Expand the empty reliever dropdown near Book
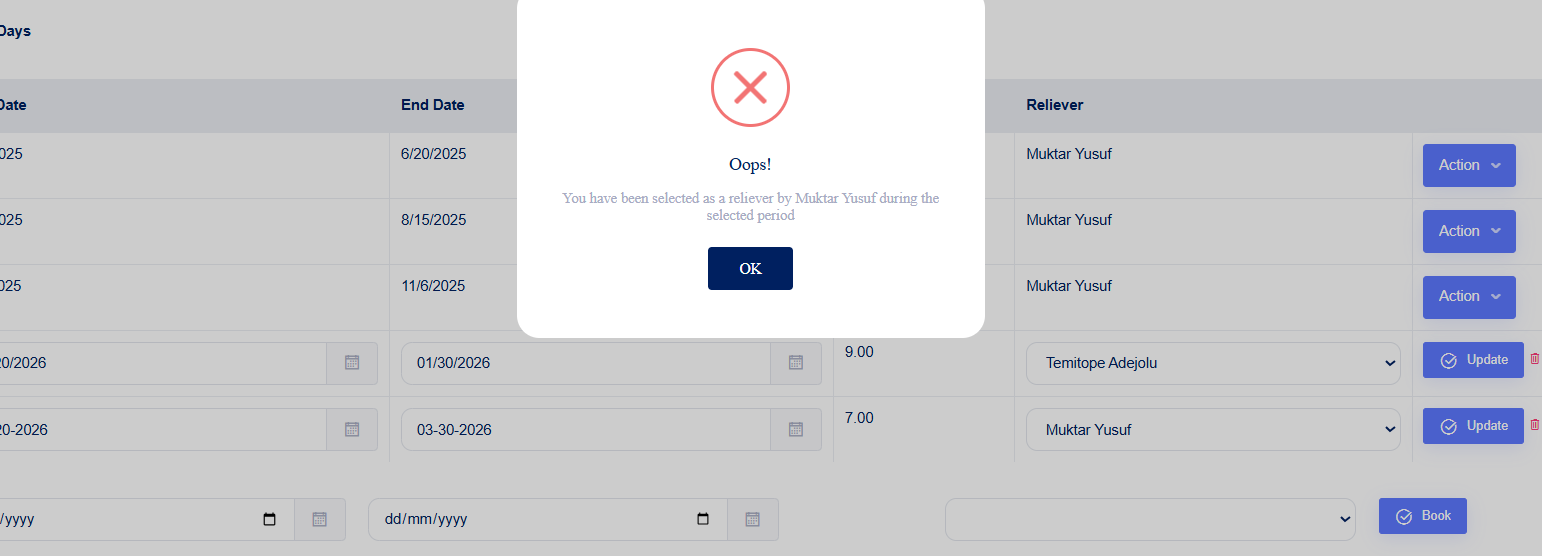Screen dimensions: 1542x556 tap(1150, 519)
